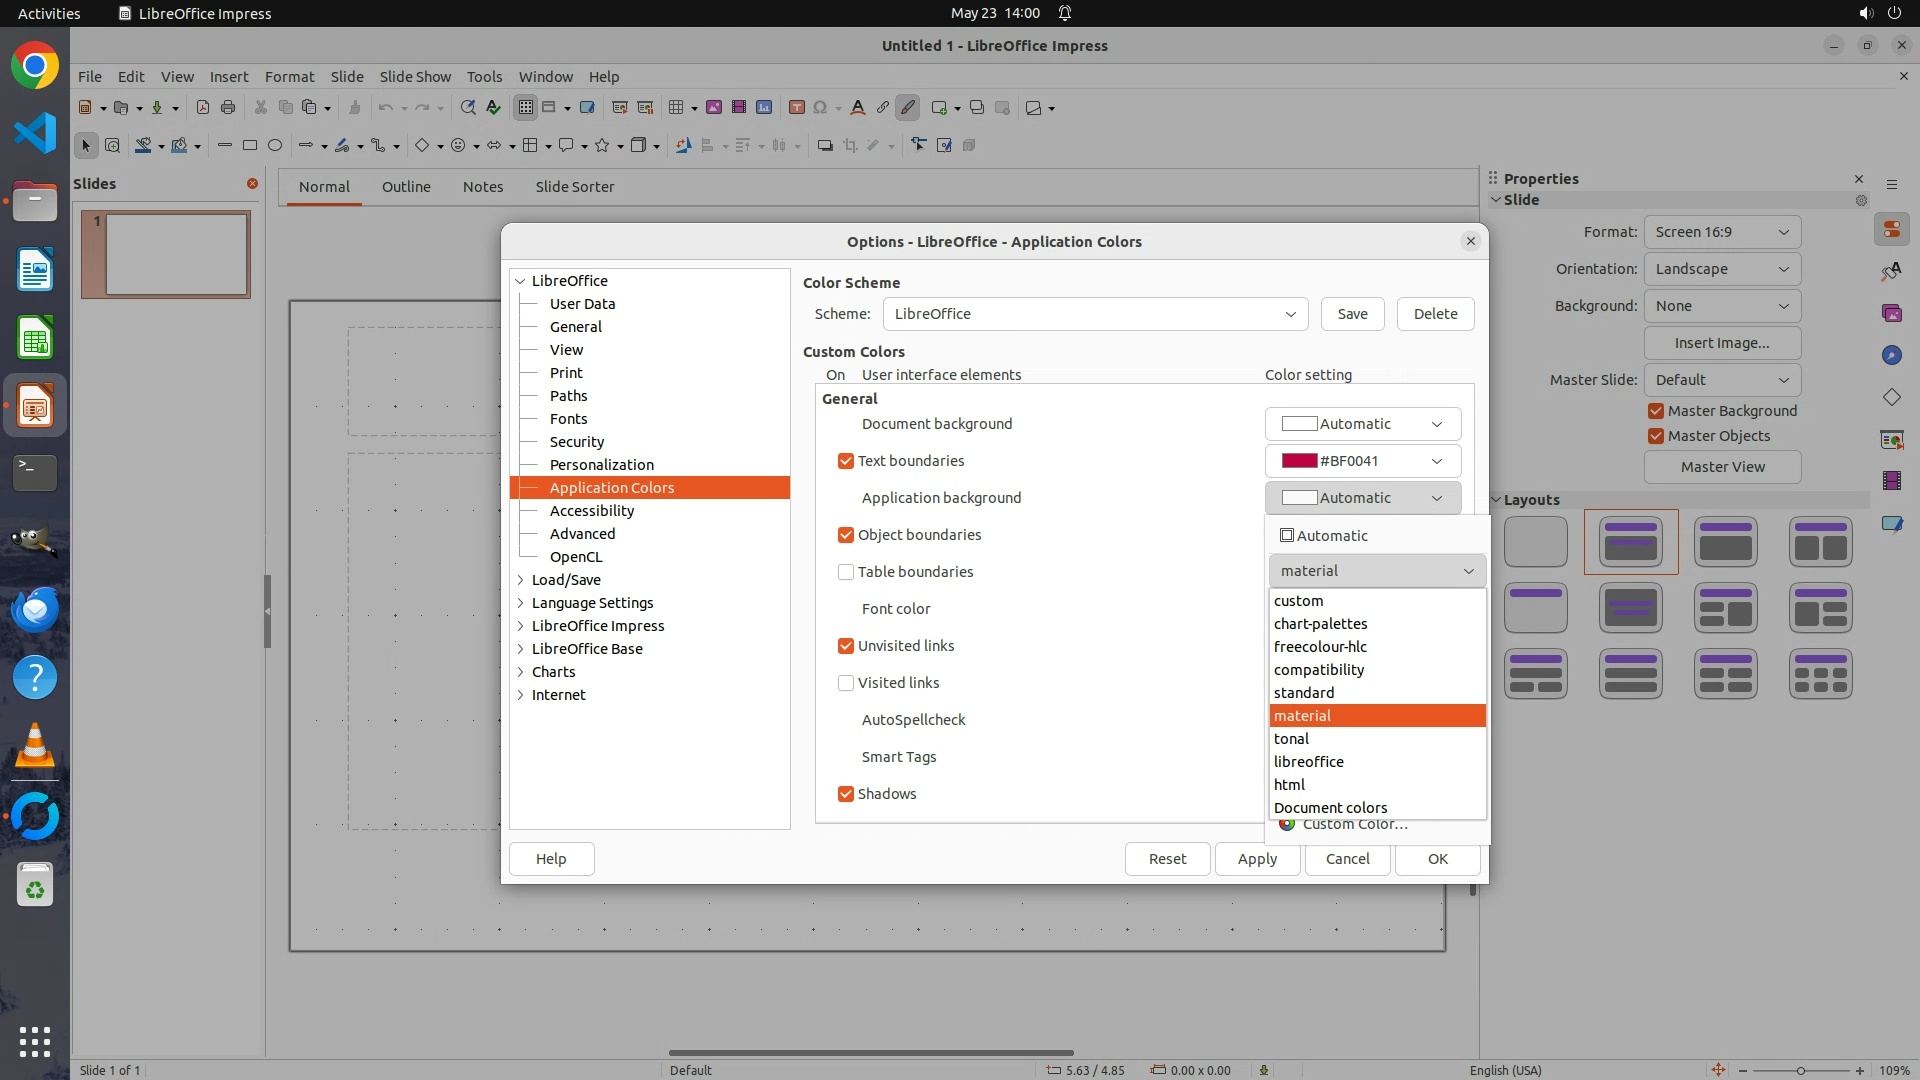
Task: Uncheck the Text boundaries checkbox
Action: [x=846, y=461]
